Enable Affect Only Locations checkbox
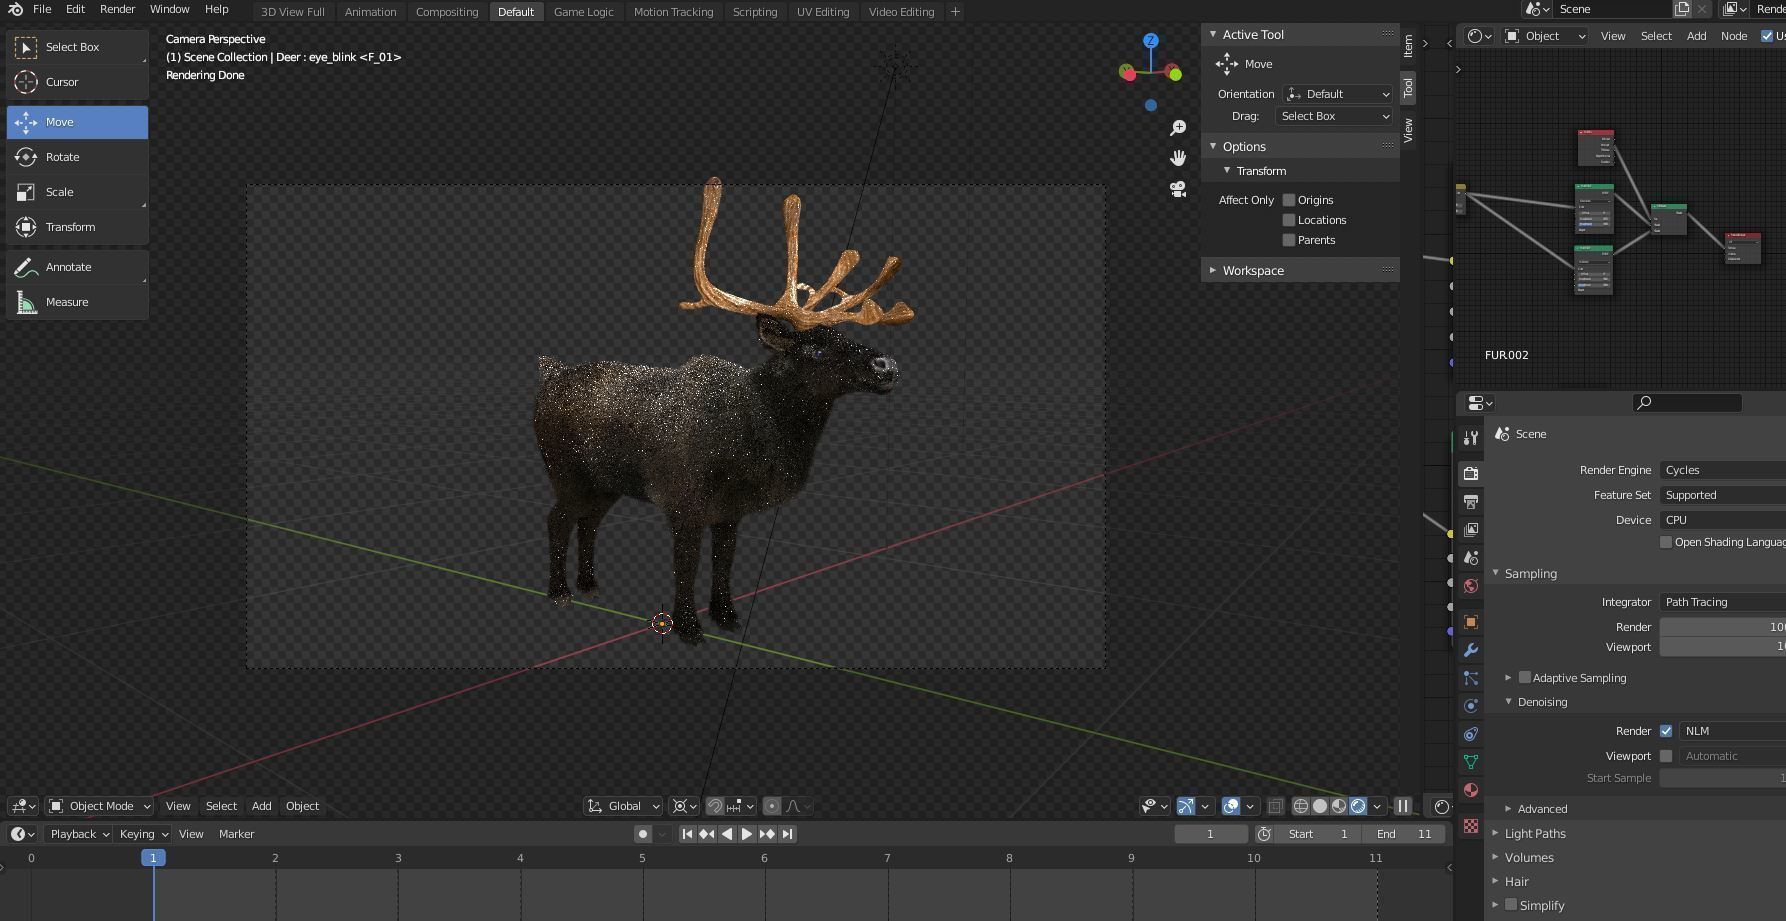 click(1289, 220)
